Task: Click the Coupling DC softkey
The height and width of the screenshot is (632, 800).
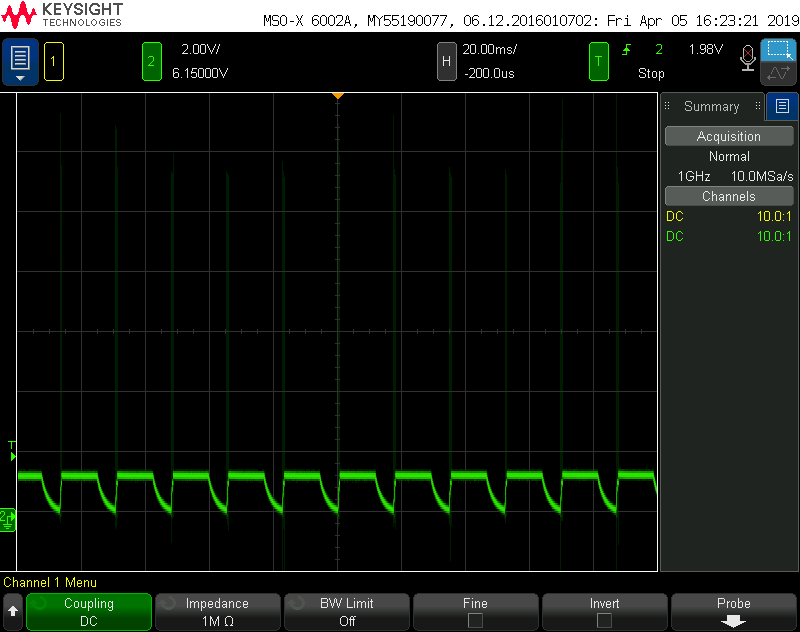Action: pos(89,612)
